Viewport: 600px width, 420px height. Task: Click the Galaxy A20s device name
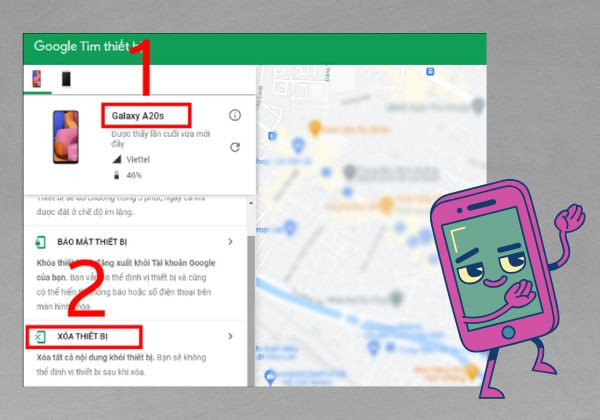click(x=138, y=116)
